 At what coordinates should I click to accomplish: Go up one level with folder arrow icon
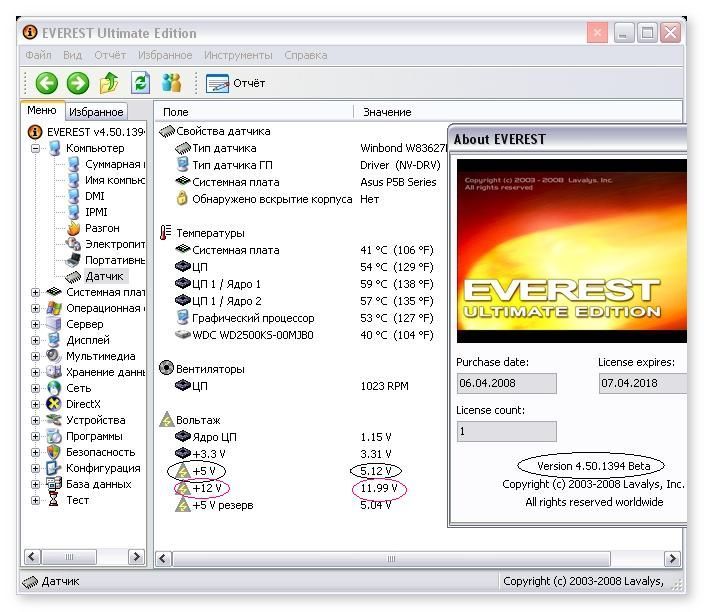(109, 83)
